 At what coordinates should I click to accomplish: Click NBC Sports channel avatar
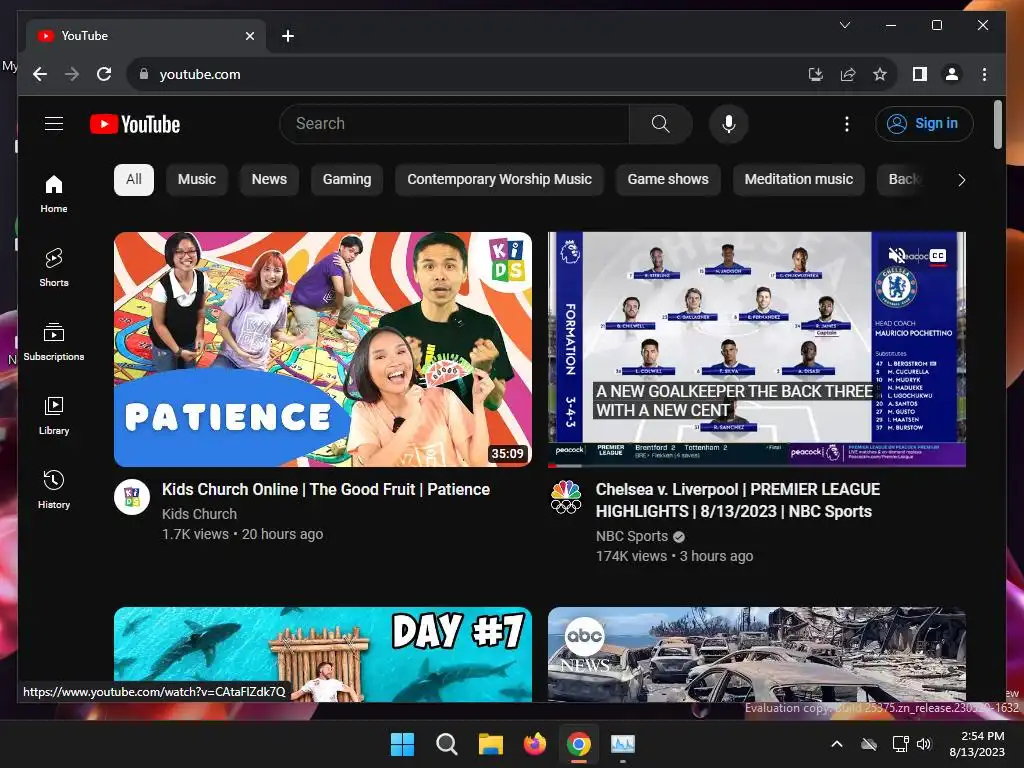[x=566, y=497]
